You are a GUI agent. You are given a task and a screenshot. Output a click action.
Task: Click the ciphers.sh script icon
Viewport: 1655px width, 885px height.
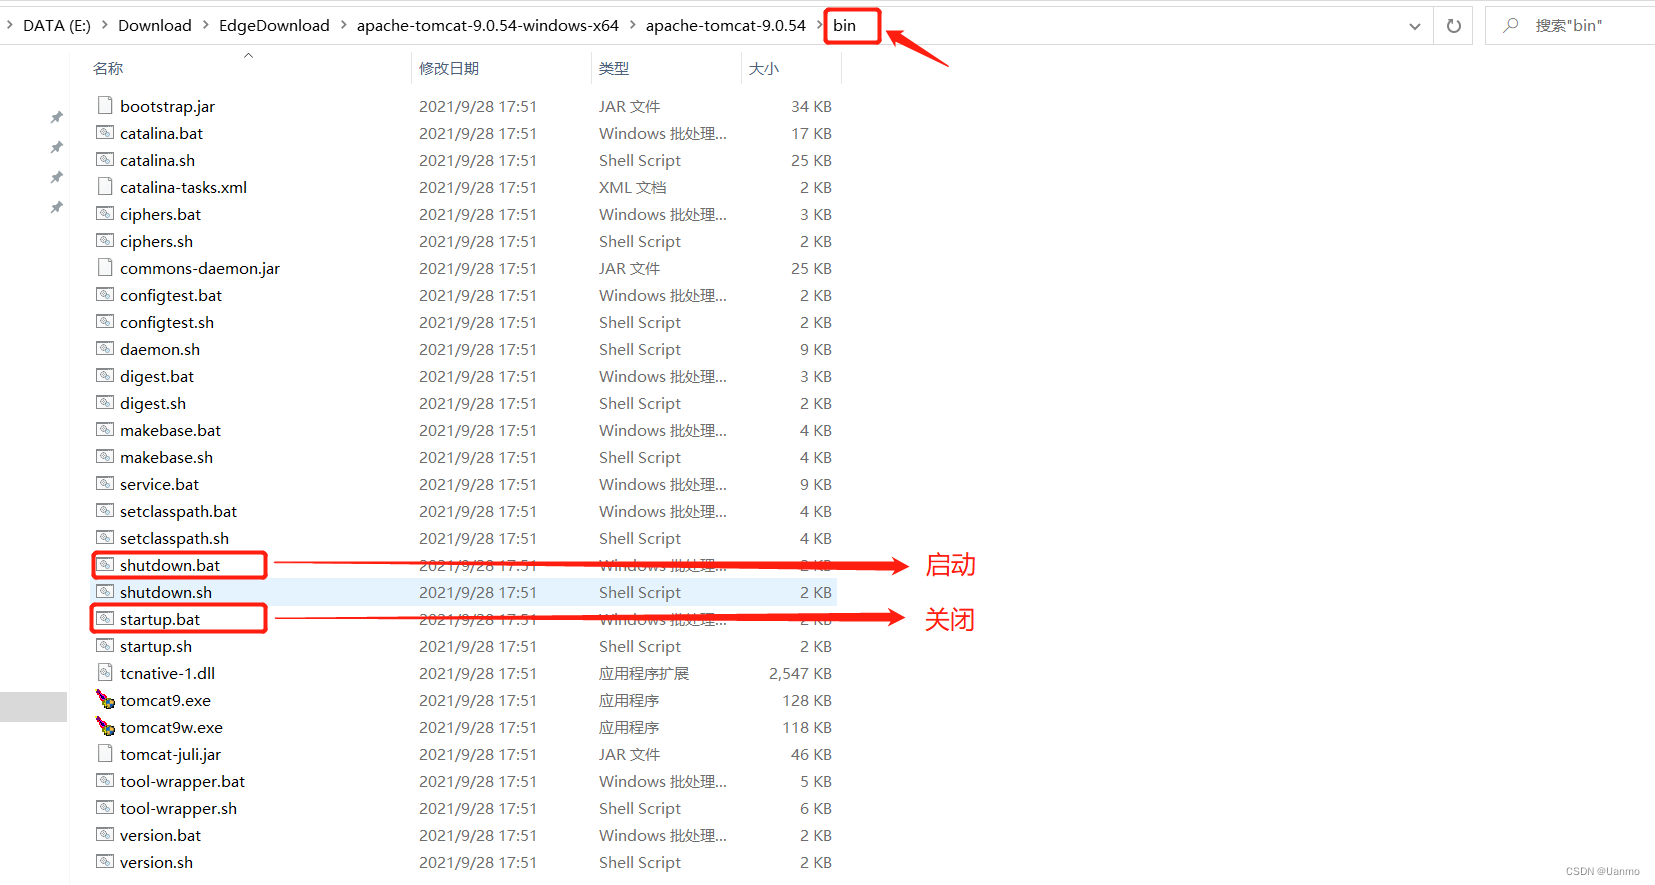105,240
